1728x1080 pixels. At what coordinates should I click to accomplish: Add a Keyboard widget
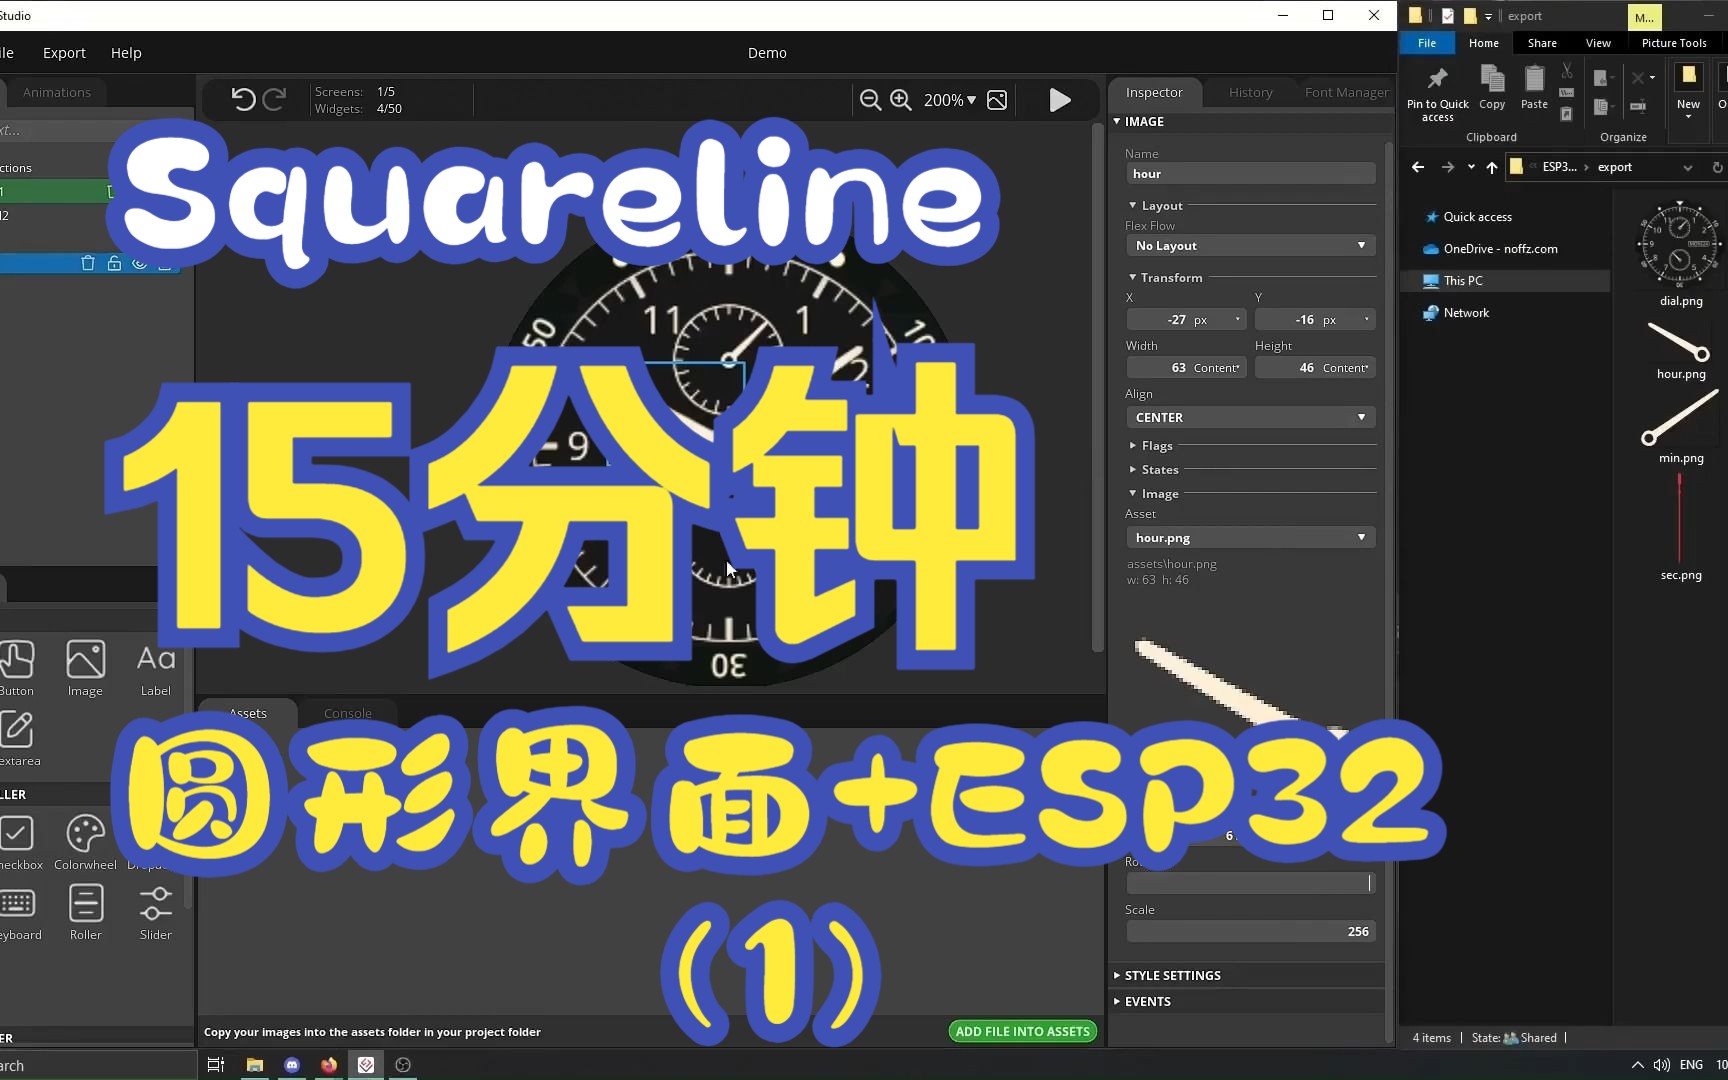pos(19,913)
